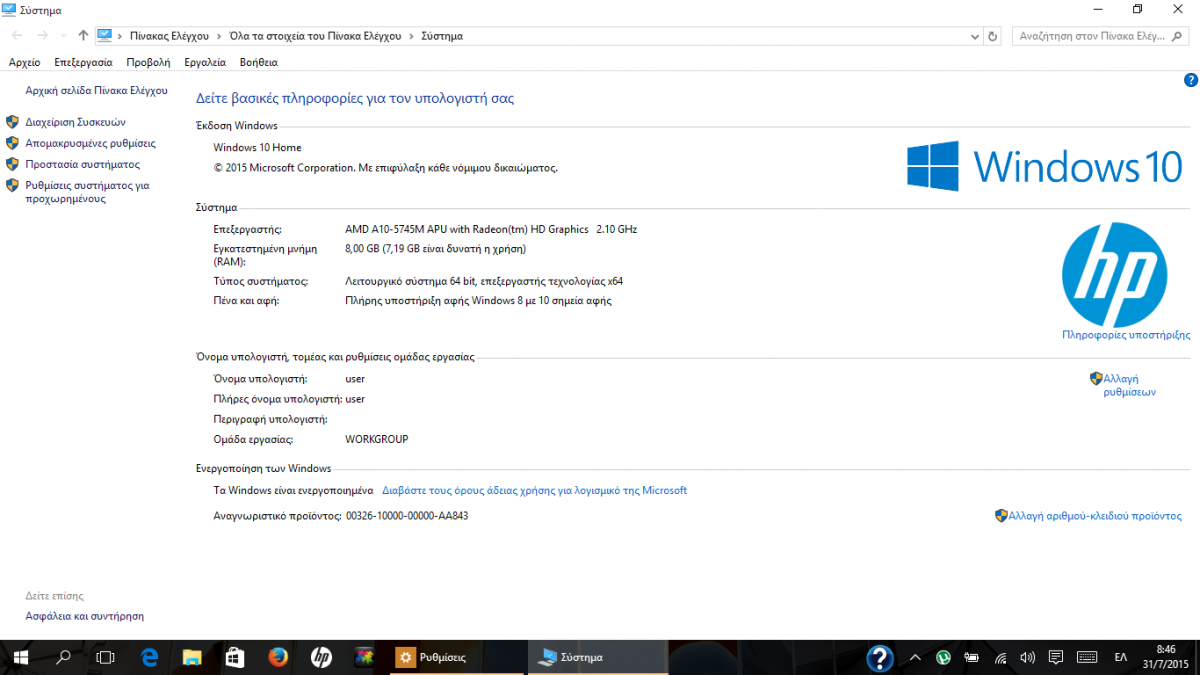Click the question mark icon in taskbar
Screen dimensions: 1200x675
(880, 657)
